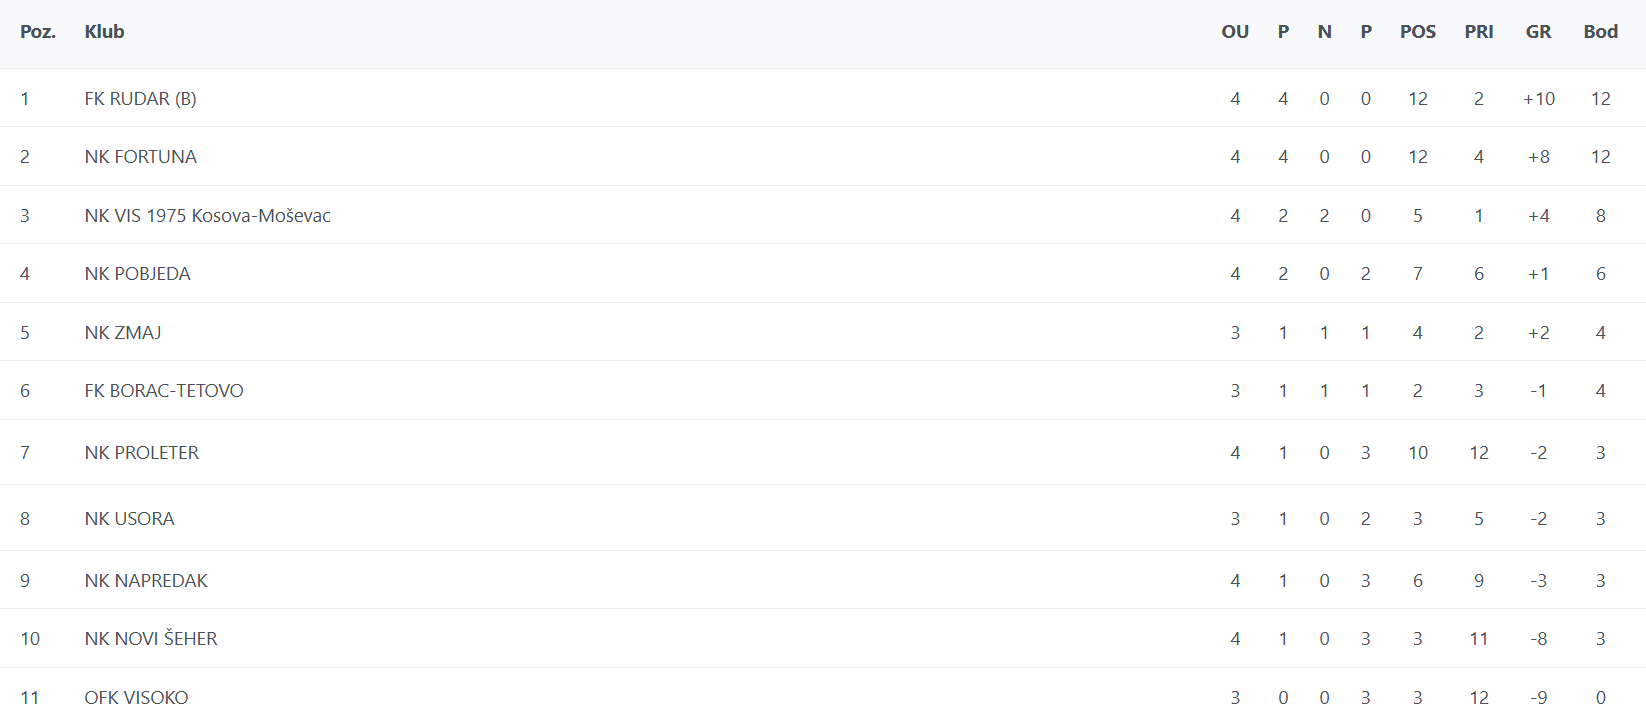
Task: Click the Klub column header
Action: point(104,32)
